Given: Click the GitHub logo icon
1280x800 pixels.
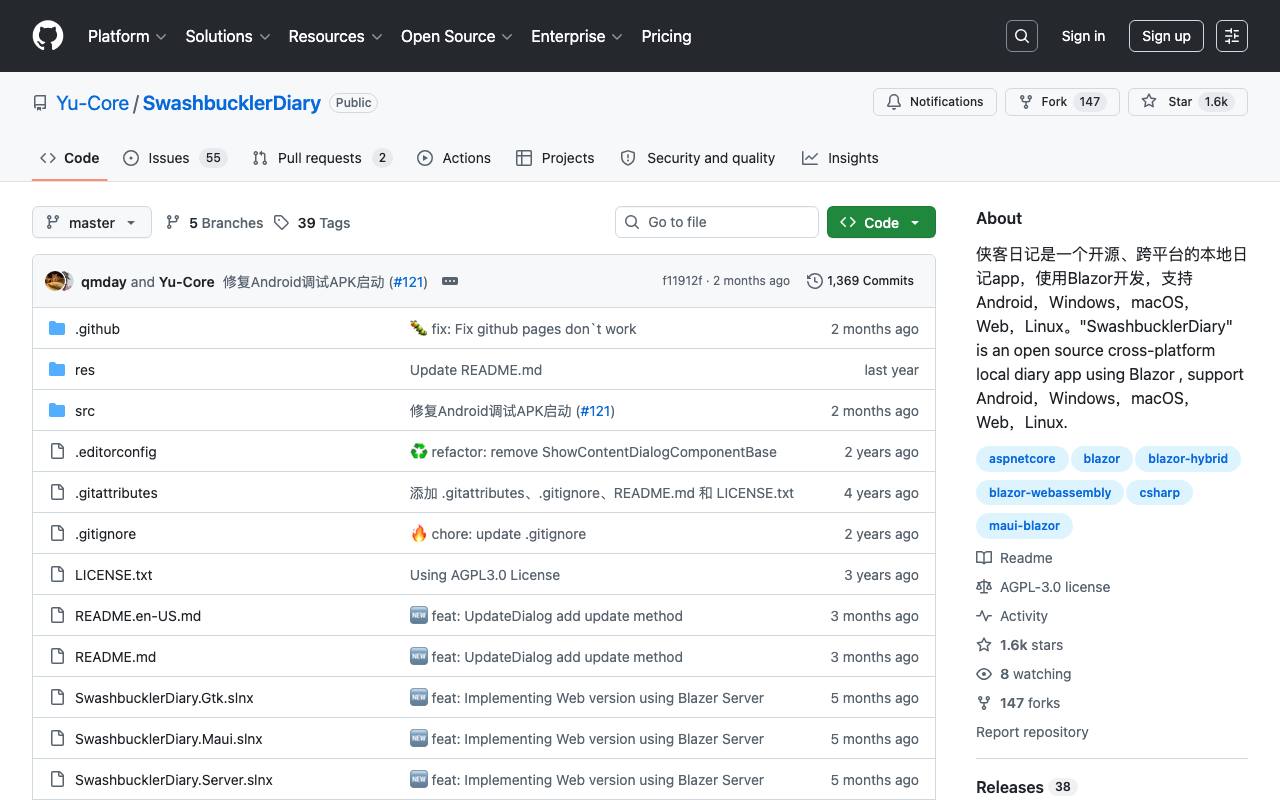Looking at the screenshot, I should (48, 36).
